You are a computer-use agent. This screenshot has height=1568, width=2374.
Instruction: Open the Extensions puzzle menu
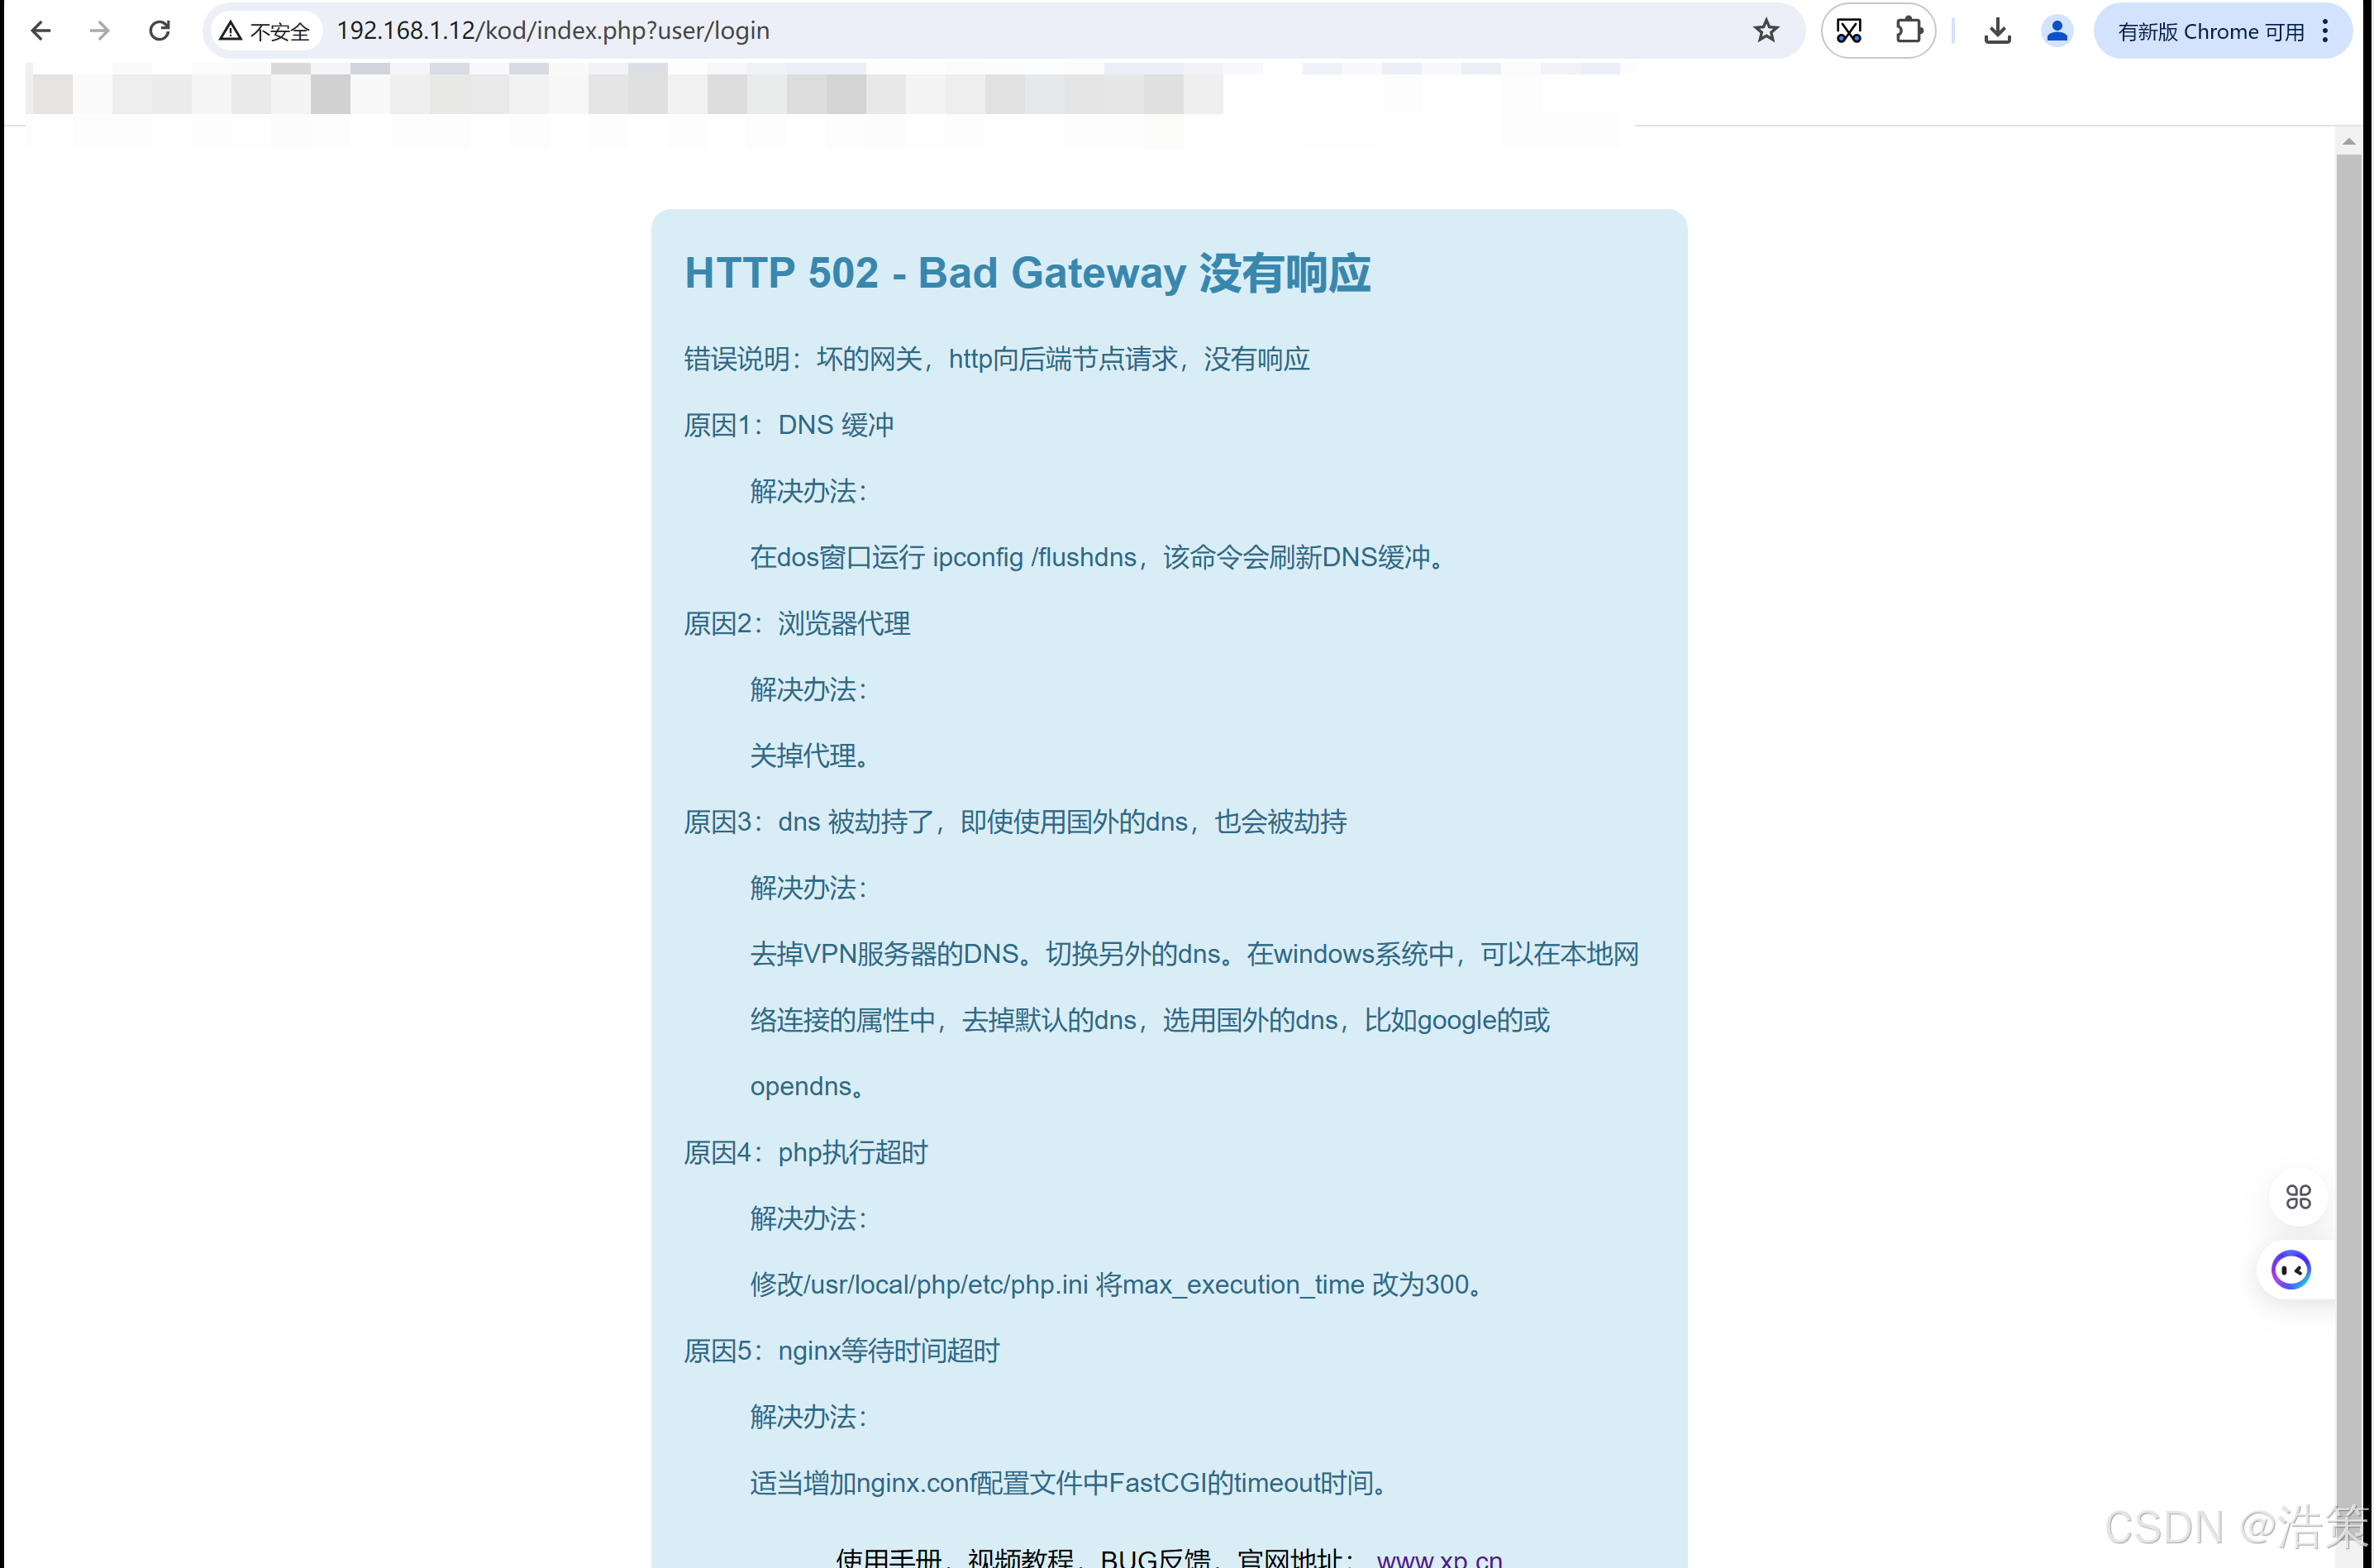(1909, 31)
